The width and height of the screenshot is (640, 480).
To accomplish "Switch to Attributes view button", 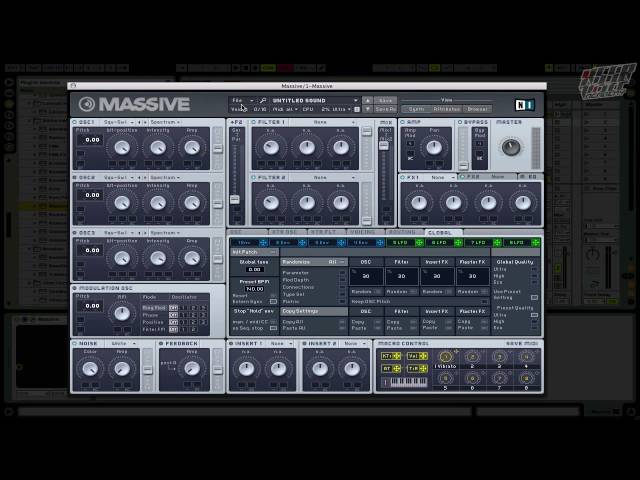I will tap(447, 109).
